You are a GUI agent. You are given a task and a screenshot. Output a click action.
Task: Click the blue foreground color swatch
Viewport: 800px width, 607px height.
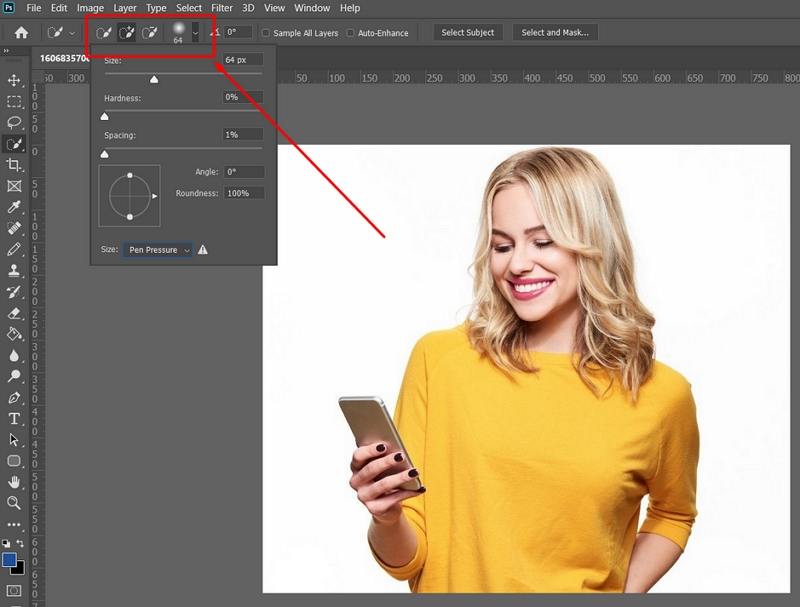click(x=9, y=560)
